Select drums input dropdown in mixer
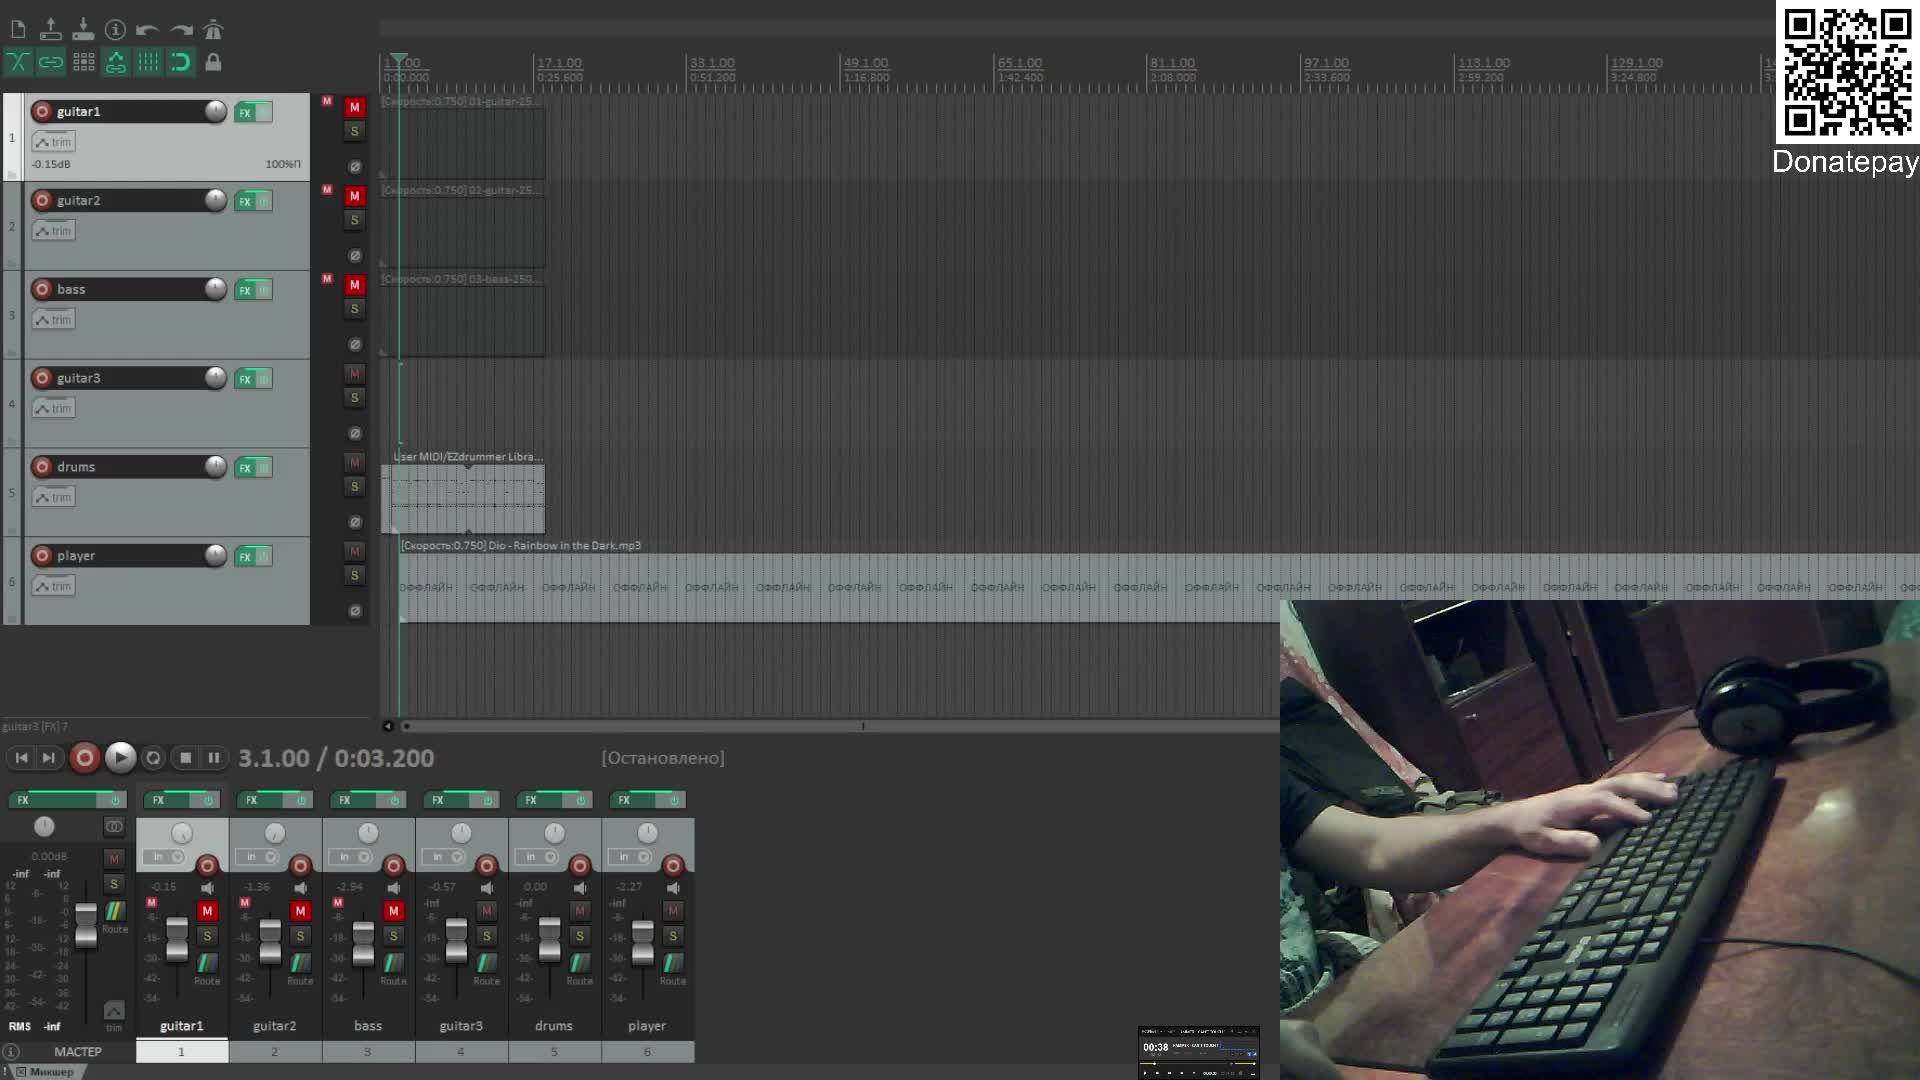 click(537, 857)
